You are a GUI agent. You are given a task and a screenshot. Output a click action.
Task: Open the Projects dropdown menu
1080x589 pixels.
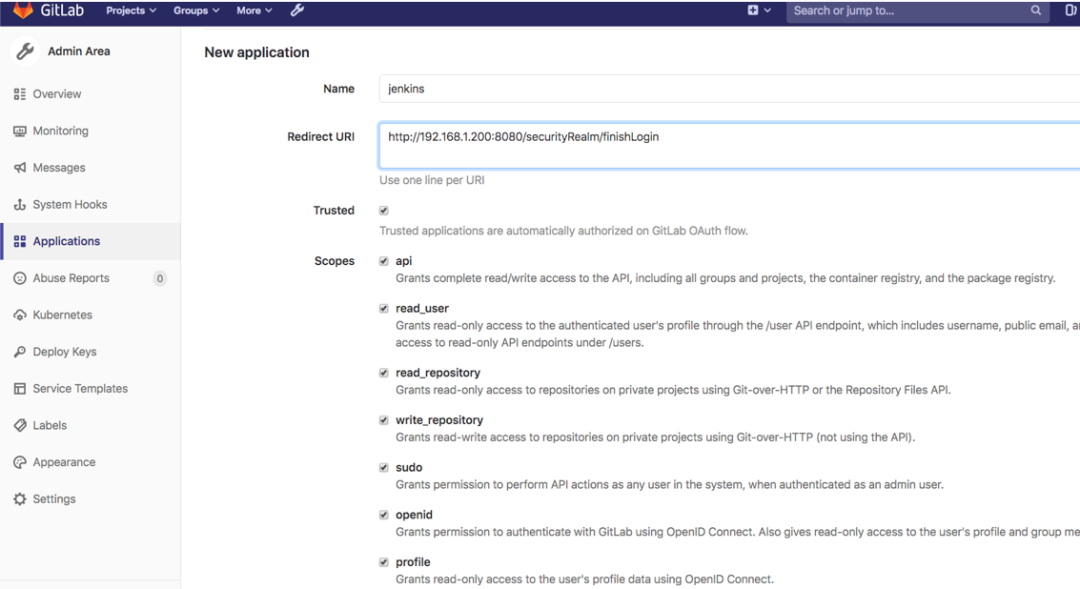131,11
